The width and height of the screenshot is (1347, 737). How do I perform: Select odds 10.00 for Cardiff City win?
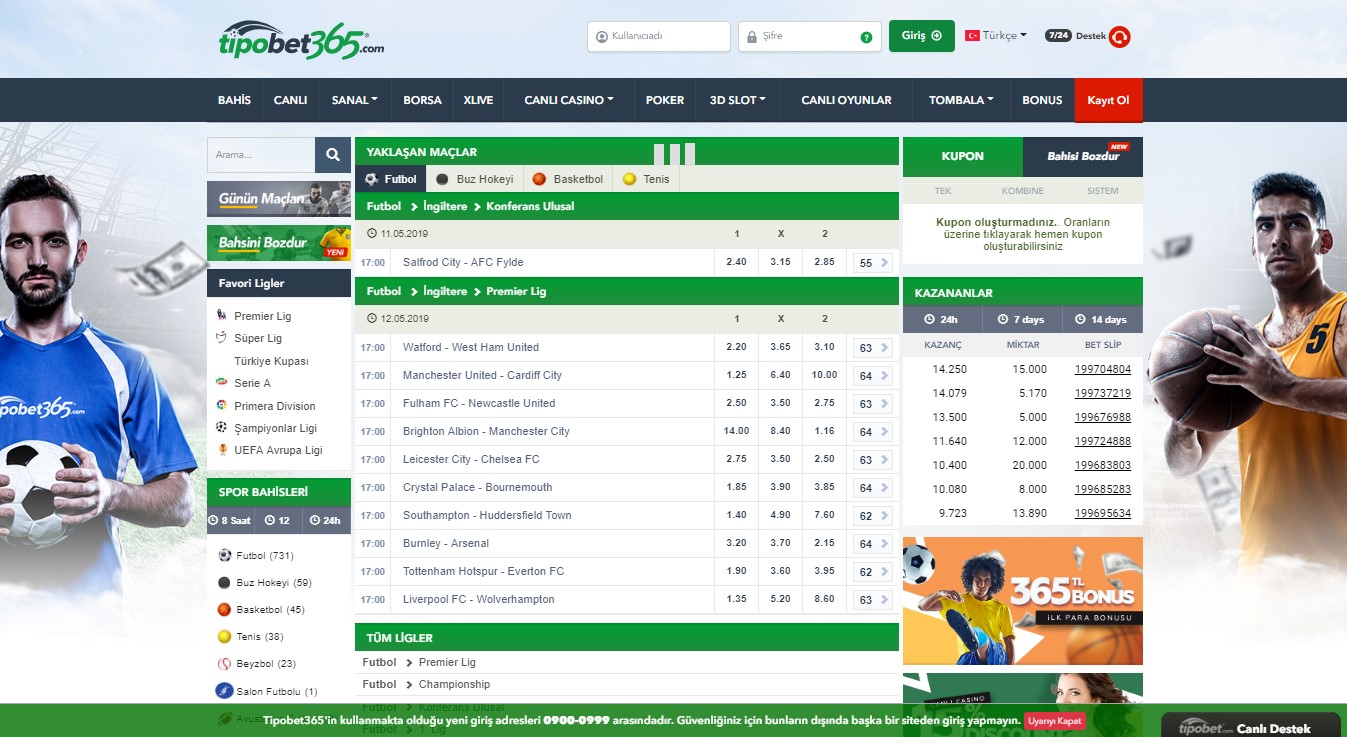click(824, 375)
